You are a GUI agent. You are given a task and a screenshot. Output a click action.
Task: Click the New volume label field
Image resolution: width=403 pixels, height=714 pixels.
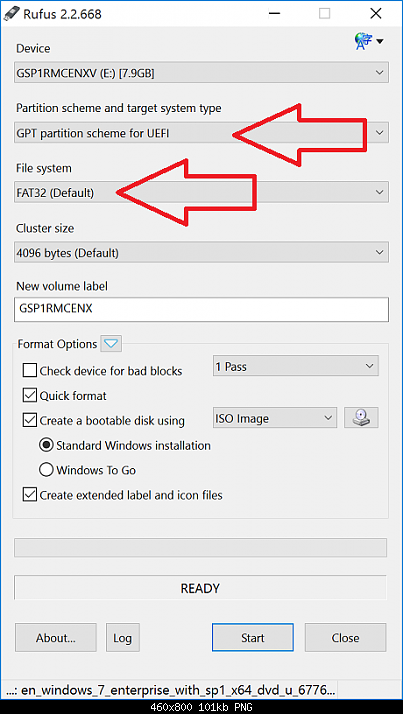tap(201, 310)
